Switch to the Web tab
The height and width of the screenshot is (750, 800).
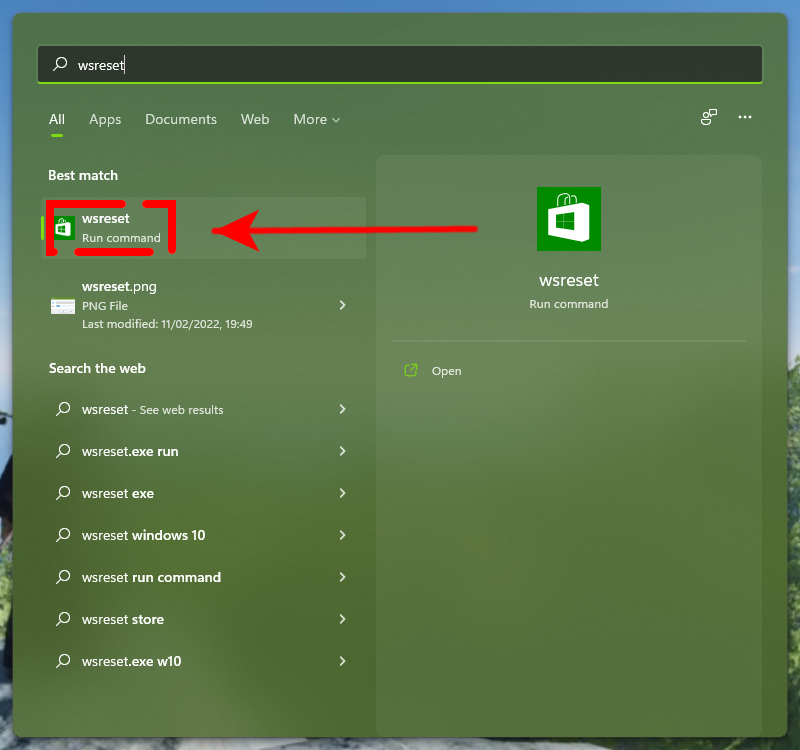tap(255, 119)
